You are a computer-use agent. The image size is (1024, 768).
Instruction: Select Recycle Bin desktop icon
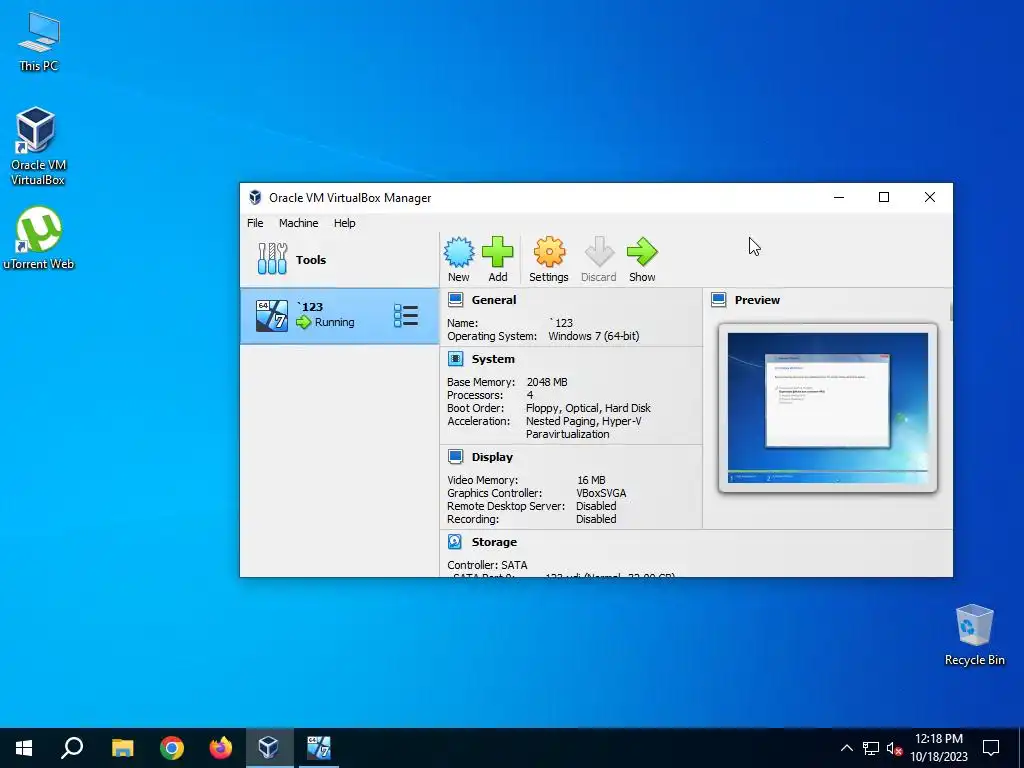point(974,635)
